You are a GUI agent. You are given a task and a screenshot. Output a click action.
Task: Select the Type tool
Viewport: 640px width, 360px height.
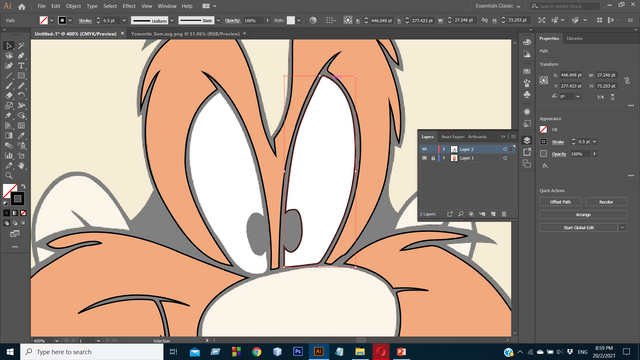[x=21, y=66]
